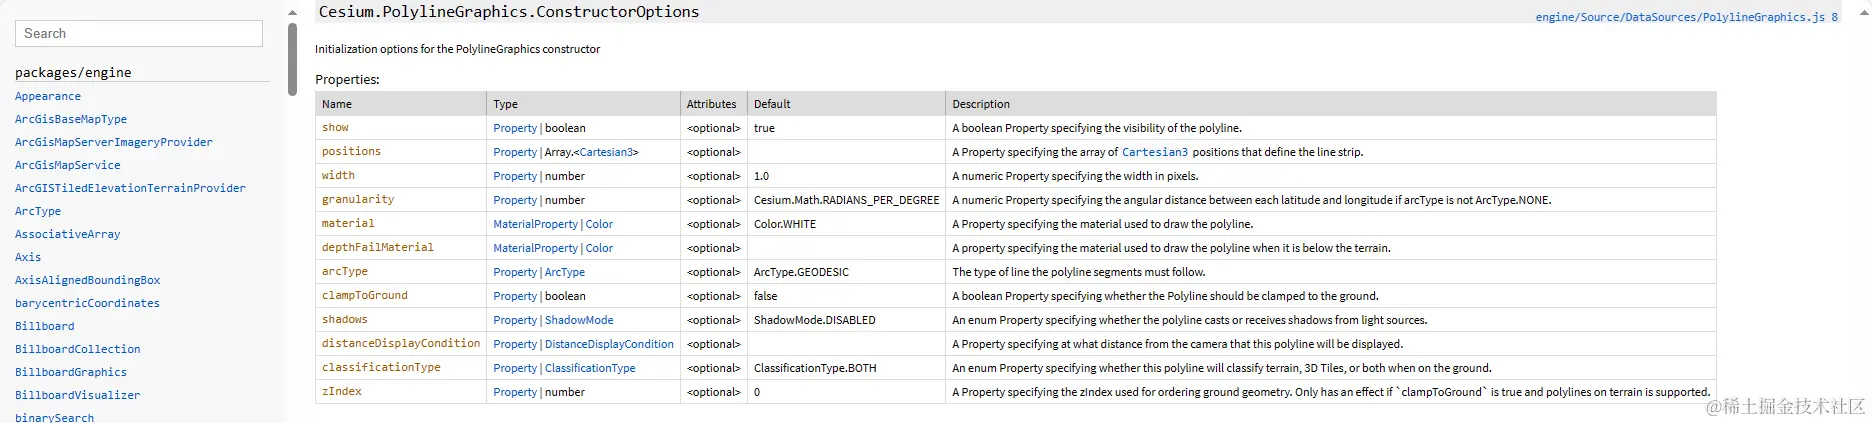Click Property link in distanceDisplayCondition row
1872x423 pixels.
515,344
